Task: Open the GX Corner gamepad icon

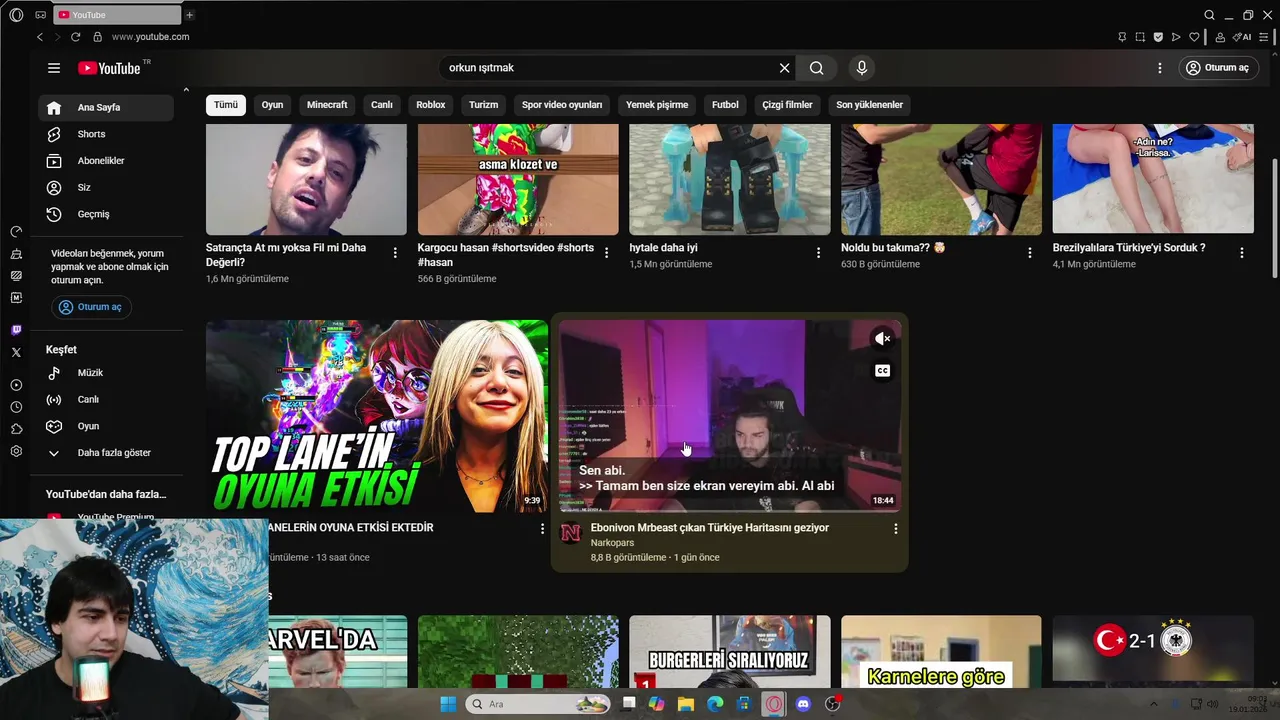Action: coord(40,15)
